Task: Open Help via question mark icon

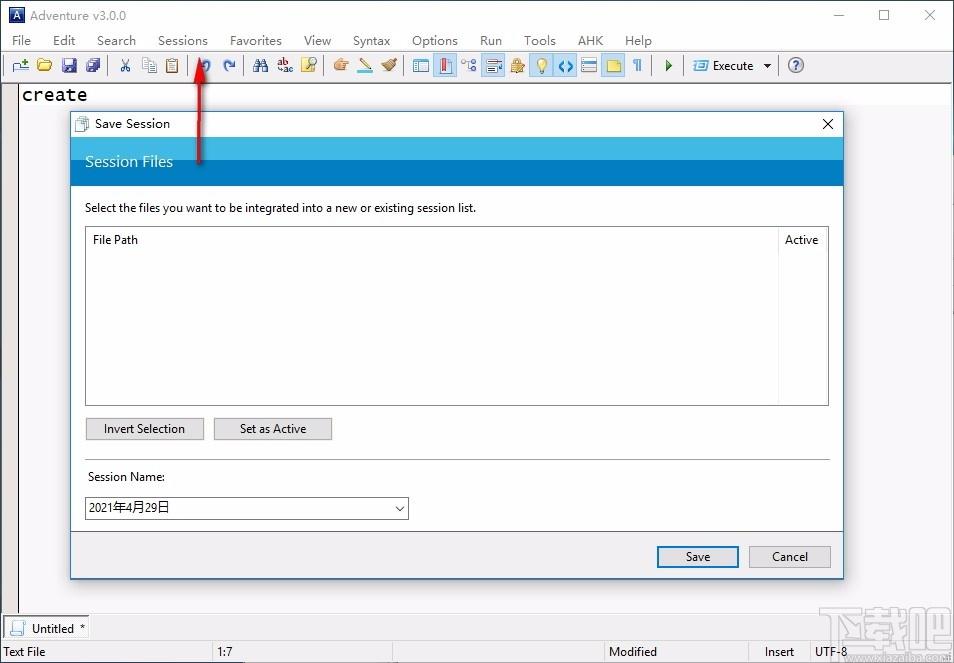Action: click(795, 65)
